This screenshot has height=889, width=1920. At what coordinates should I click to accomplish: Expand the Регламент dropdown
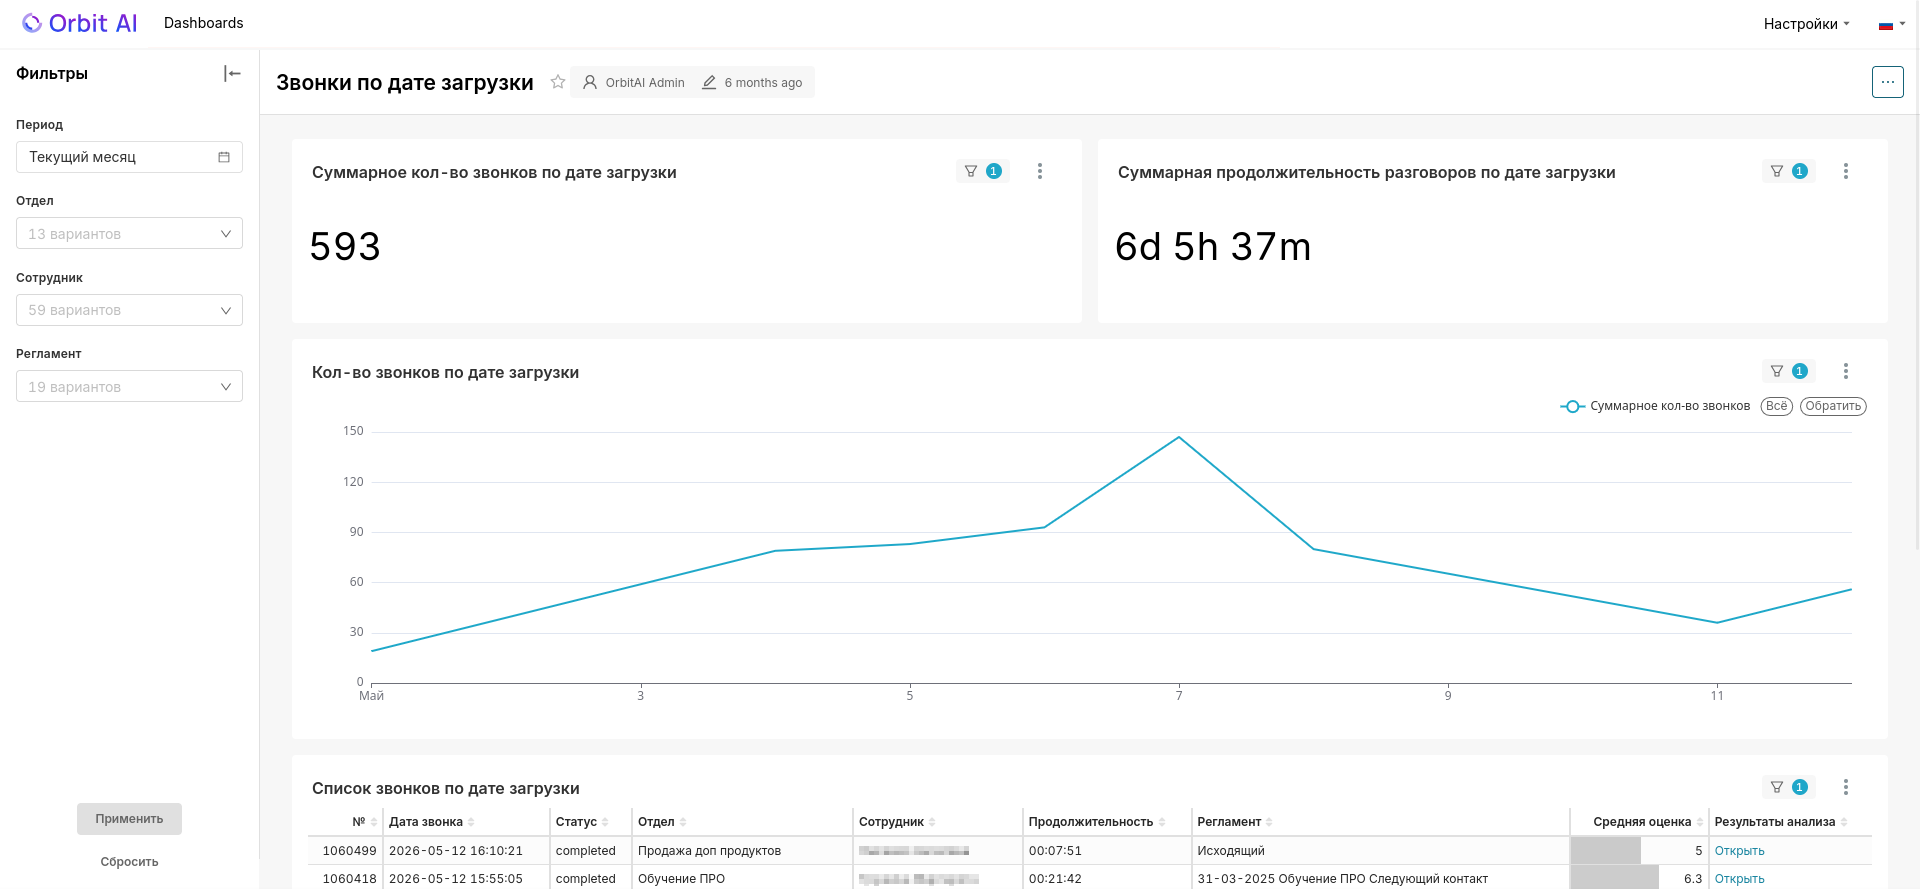(x=129, y=386)
